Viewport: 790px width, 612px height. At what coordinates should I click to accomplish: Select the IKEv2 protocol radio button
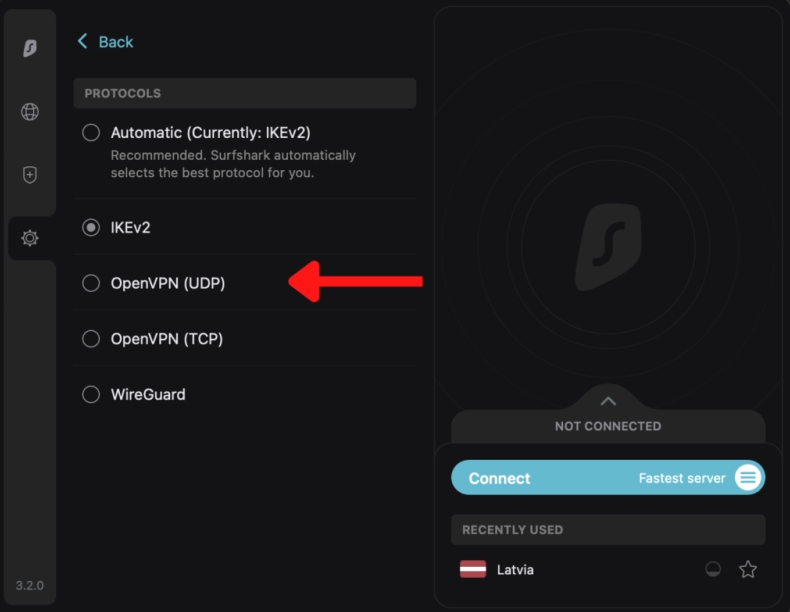pos(91,227)
